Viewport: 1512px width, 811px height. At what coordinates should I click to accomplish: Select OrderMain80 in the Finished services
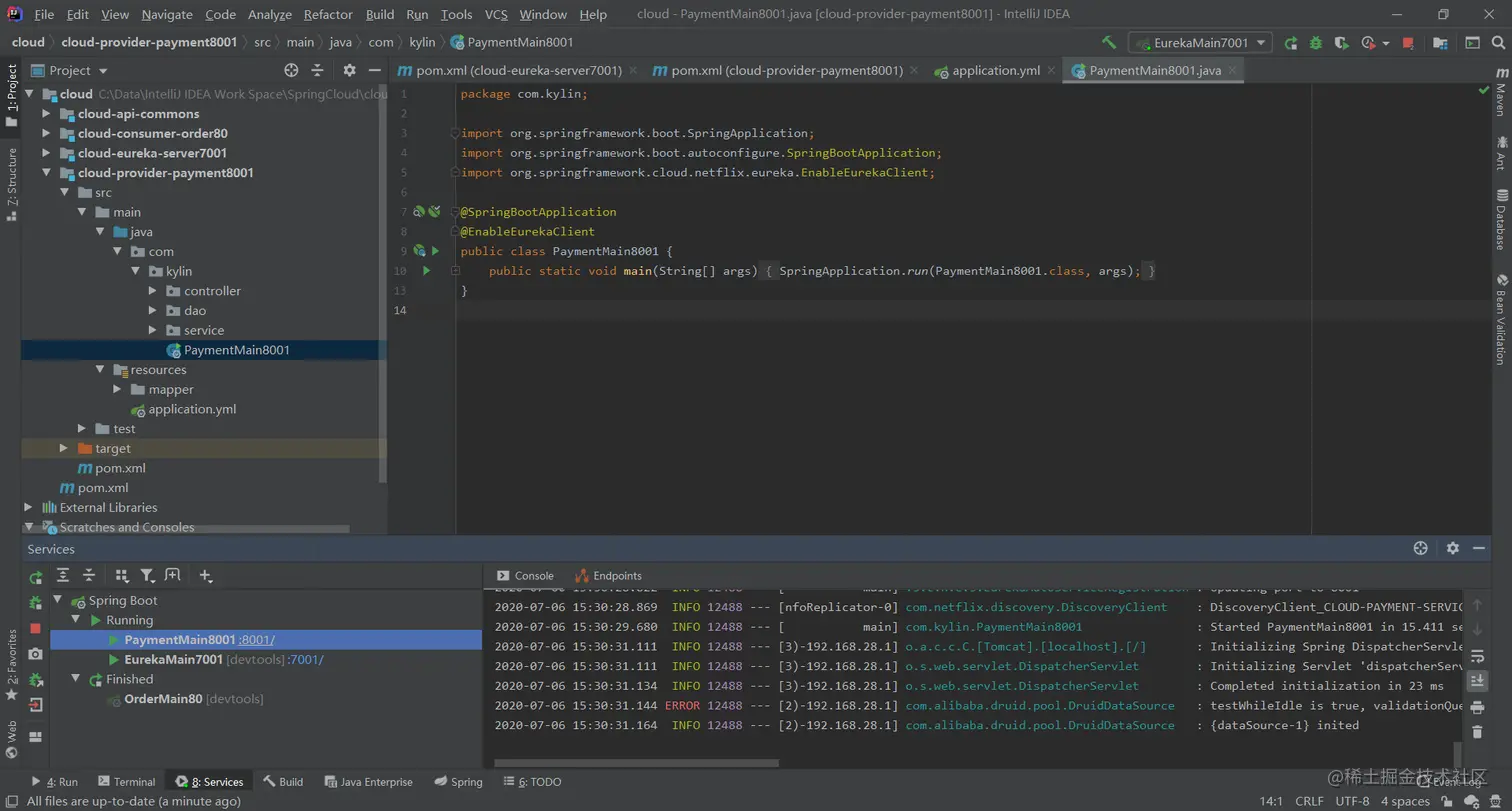coord(162,699)
